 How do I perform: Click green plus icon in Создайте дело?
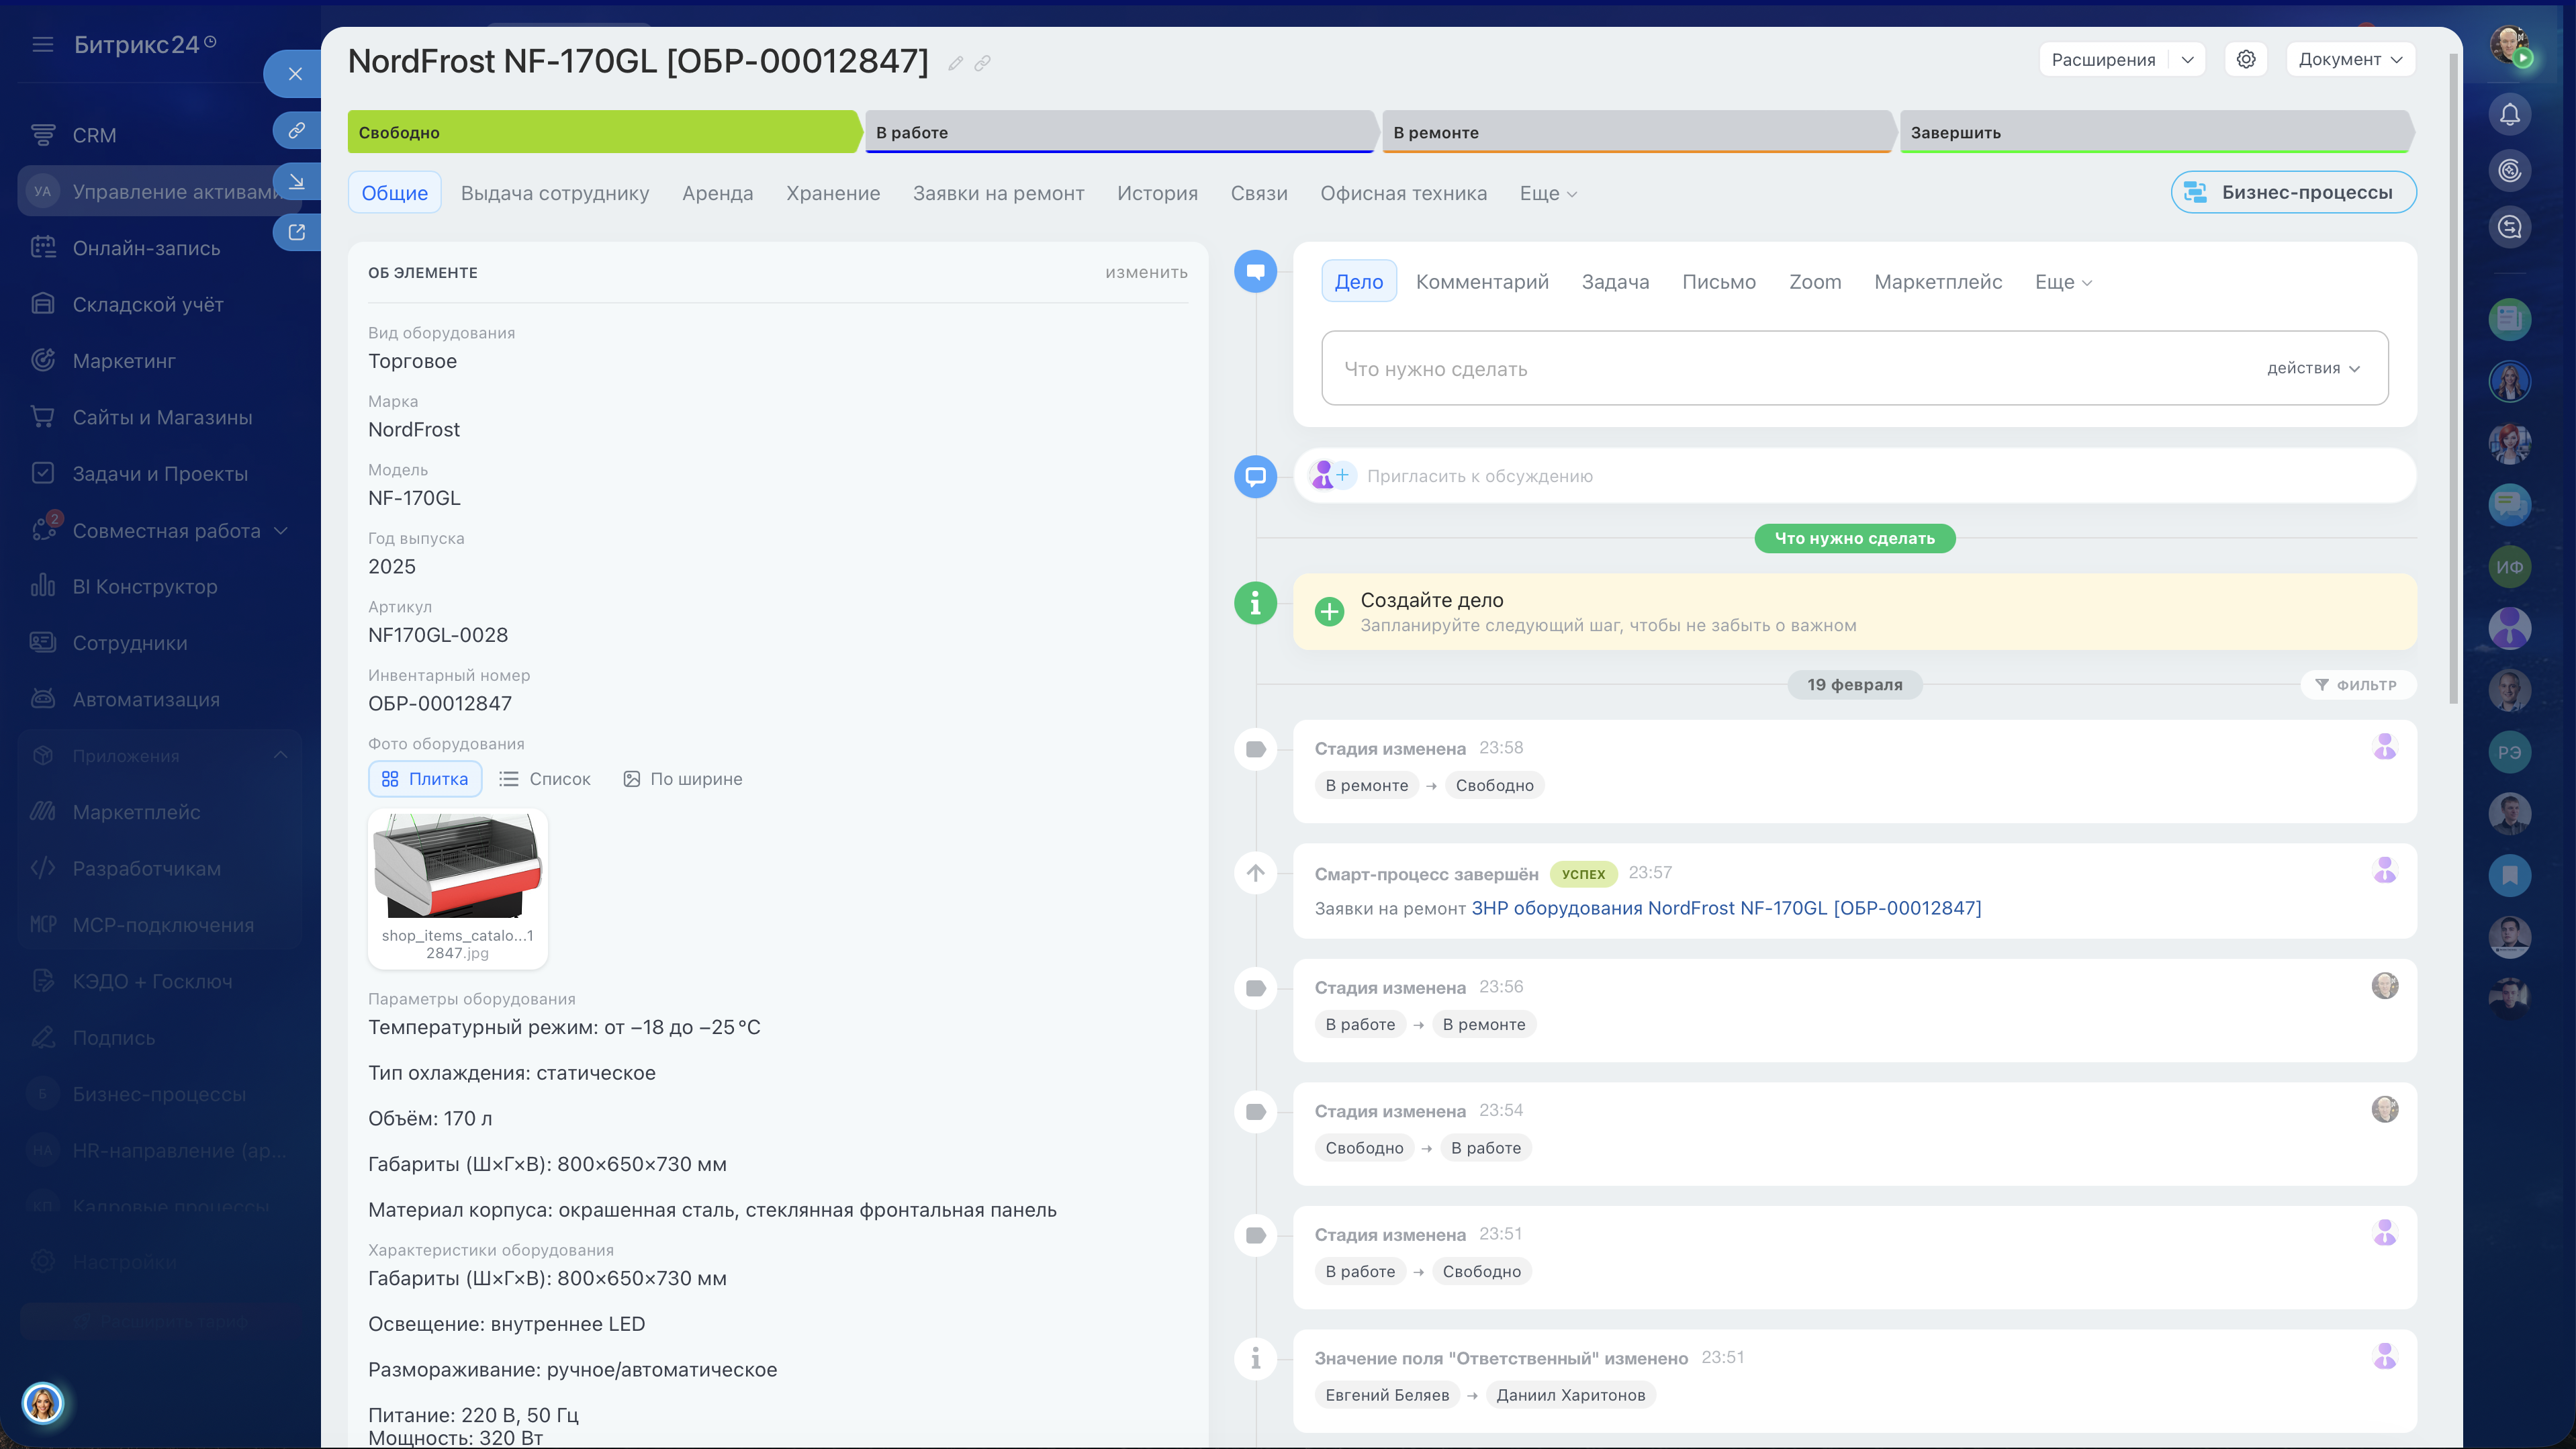(x=1329, y=611)
